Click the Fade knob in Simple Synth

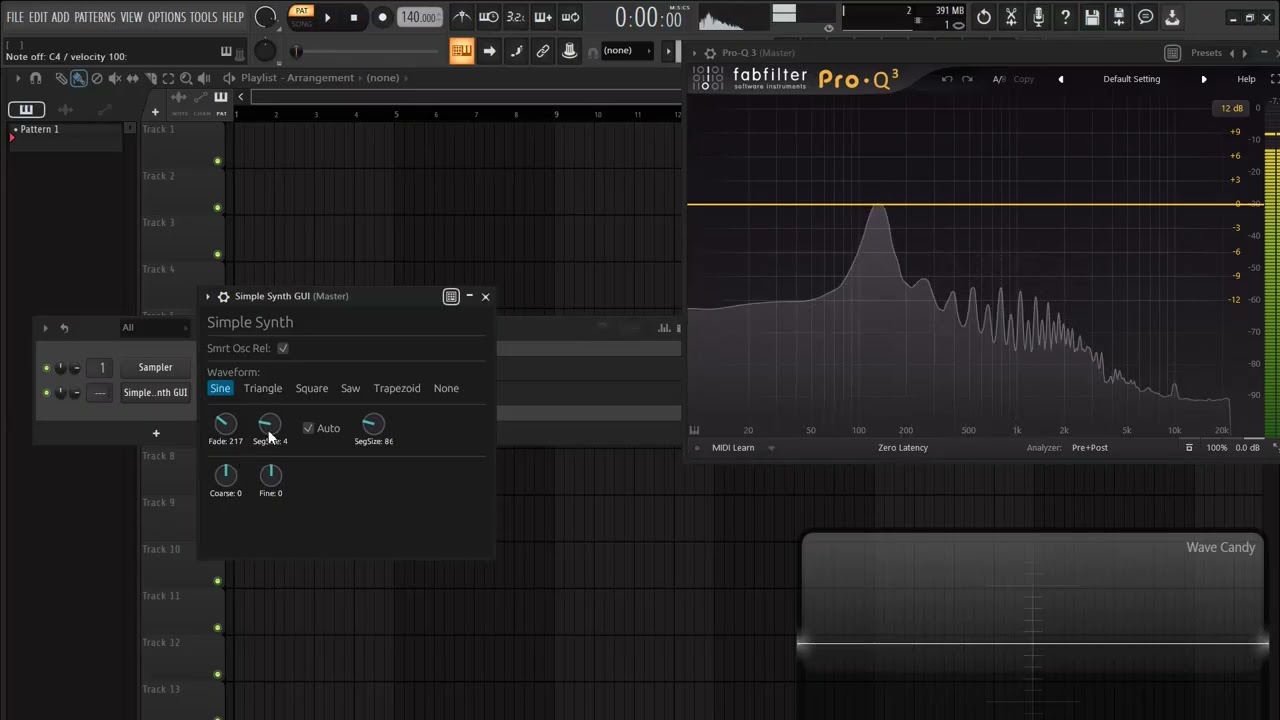225,424
